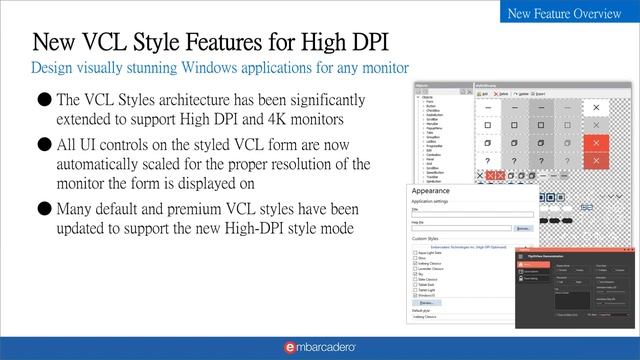
Task: Select the Panel tree item
Action: tap(430, 159)
